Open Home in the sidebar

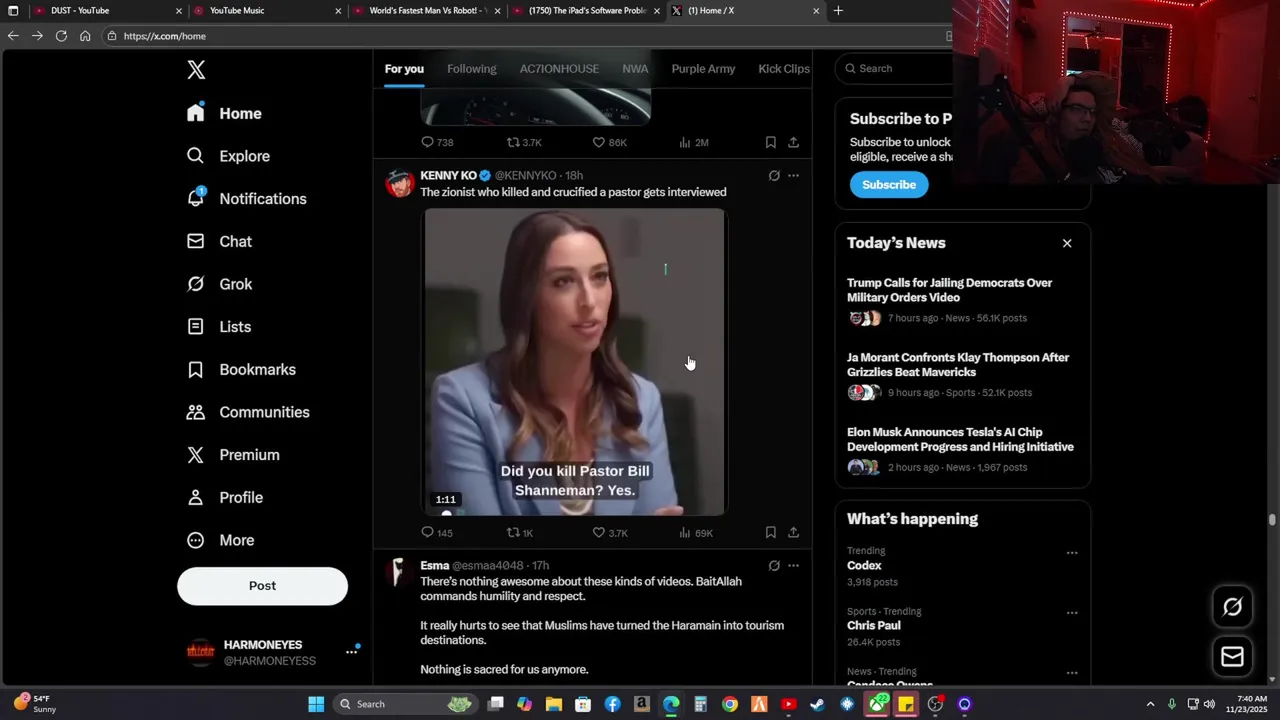pos(224,114)
